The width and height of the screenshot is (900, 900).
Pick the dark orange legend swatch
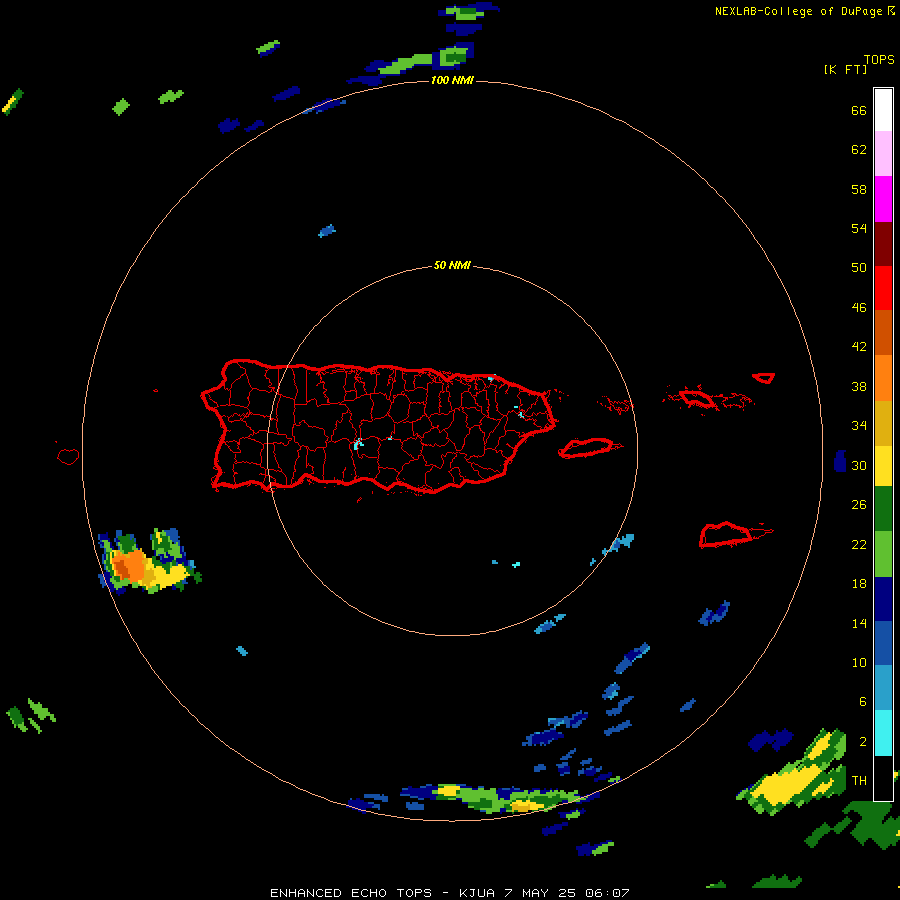tap(883, 332)
